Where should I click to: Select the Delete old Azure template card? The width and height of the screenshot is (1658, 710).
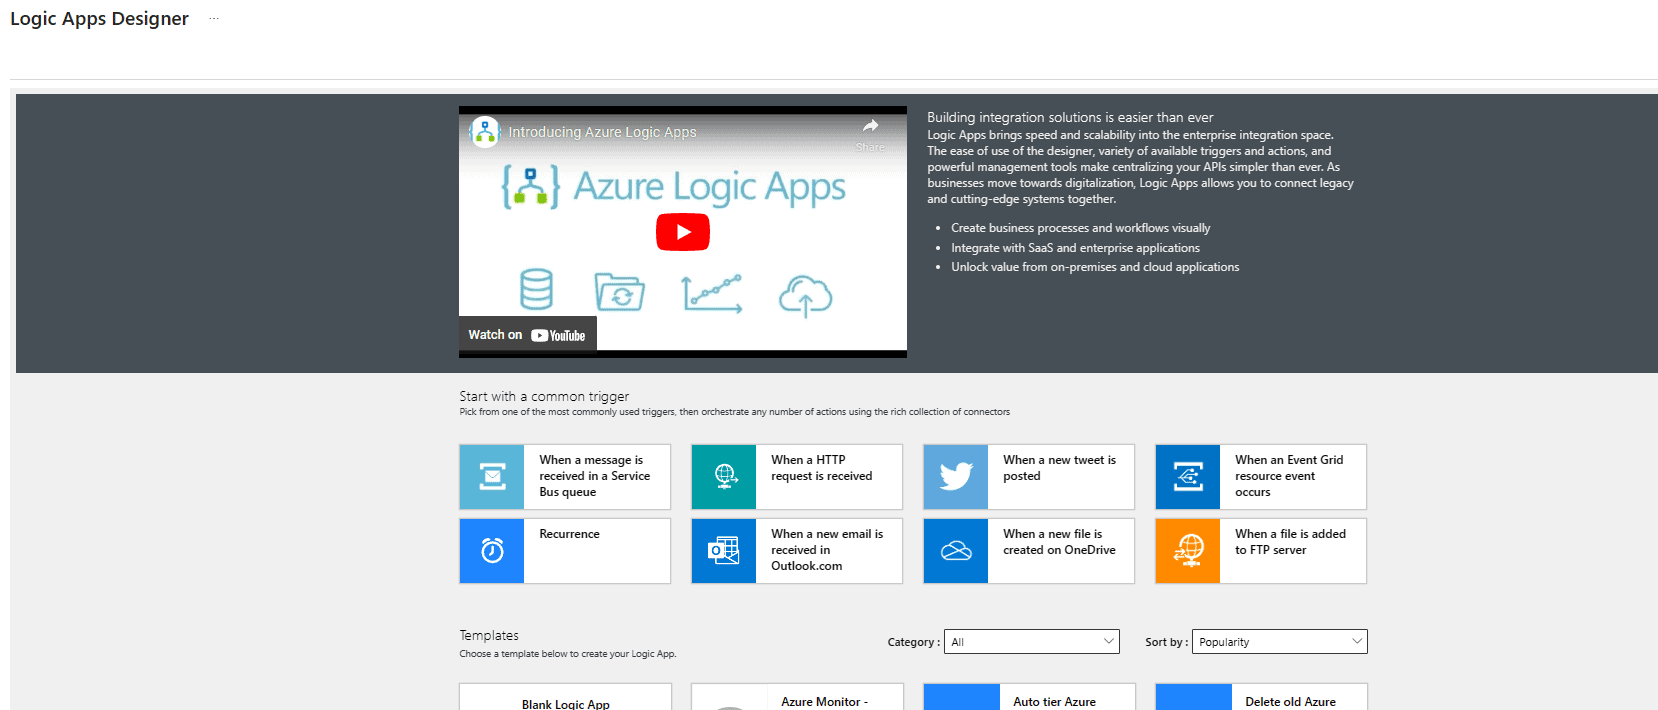coord(1262,697)
